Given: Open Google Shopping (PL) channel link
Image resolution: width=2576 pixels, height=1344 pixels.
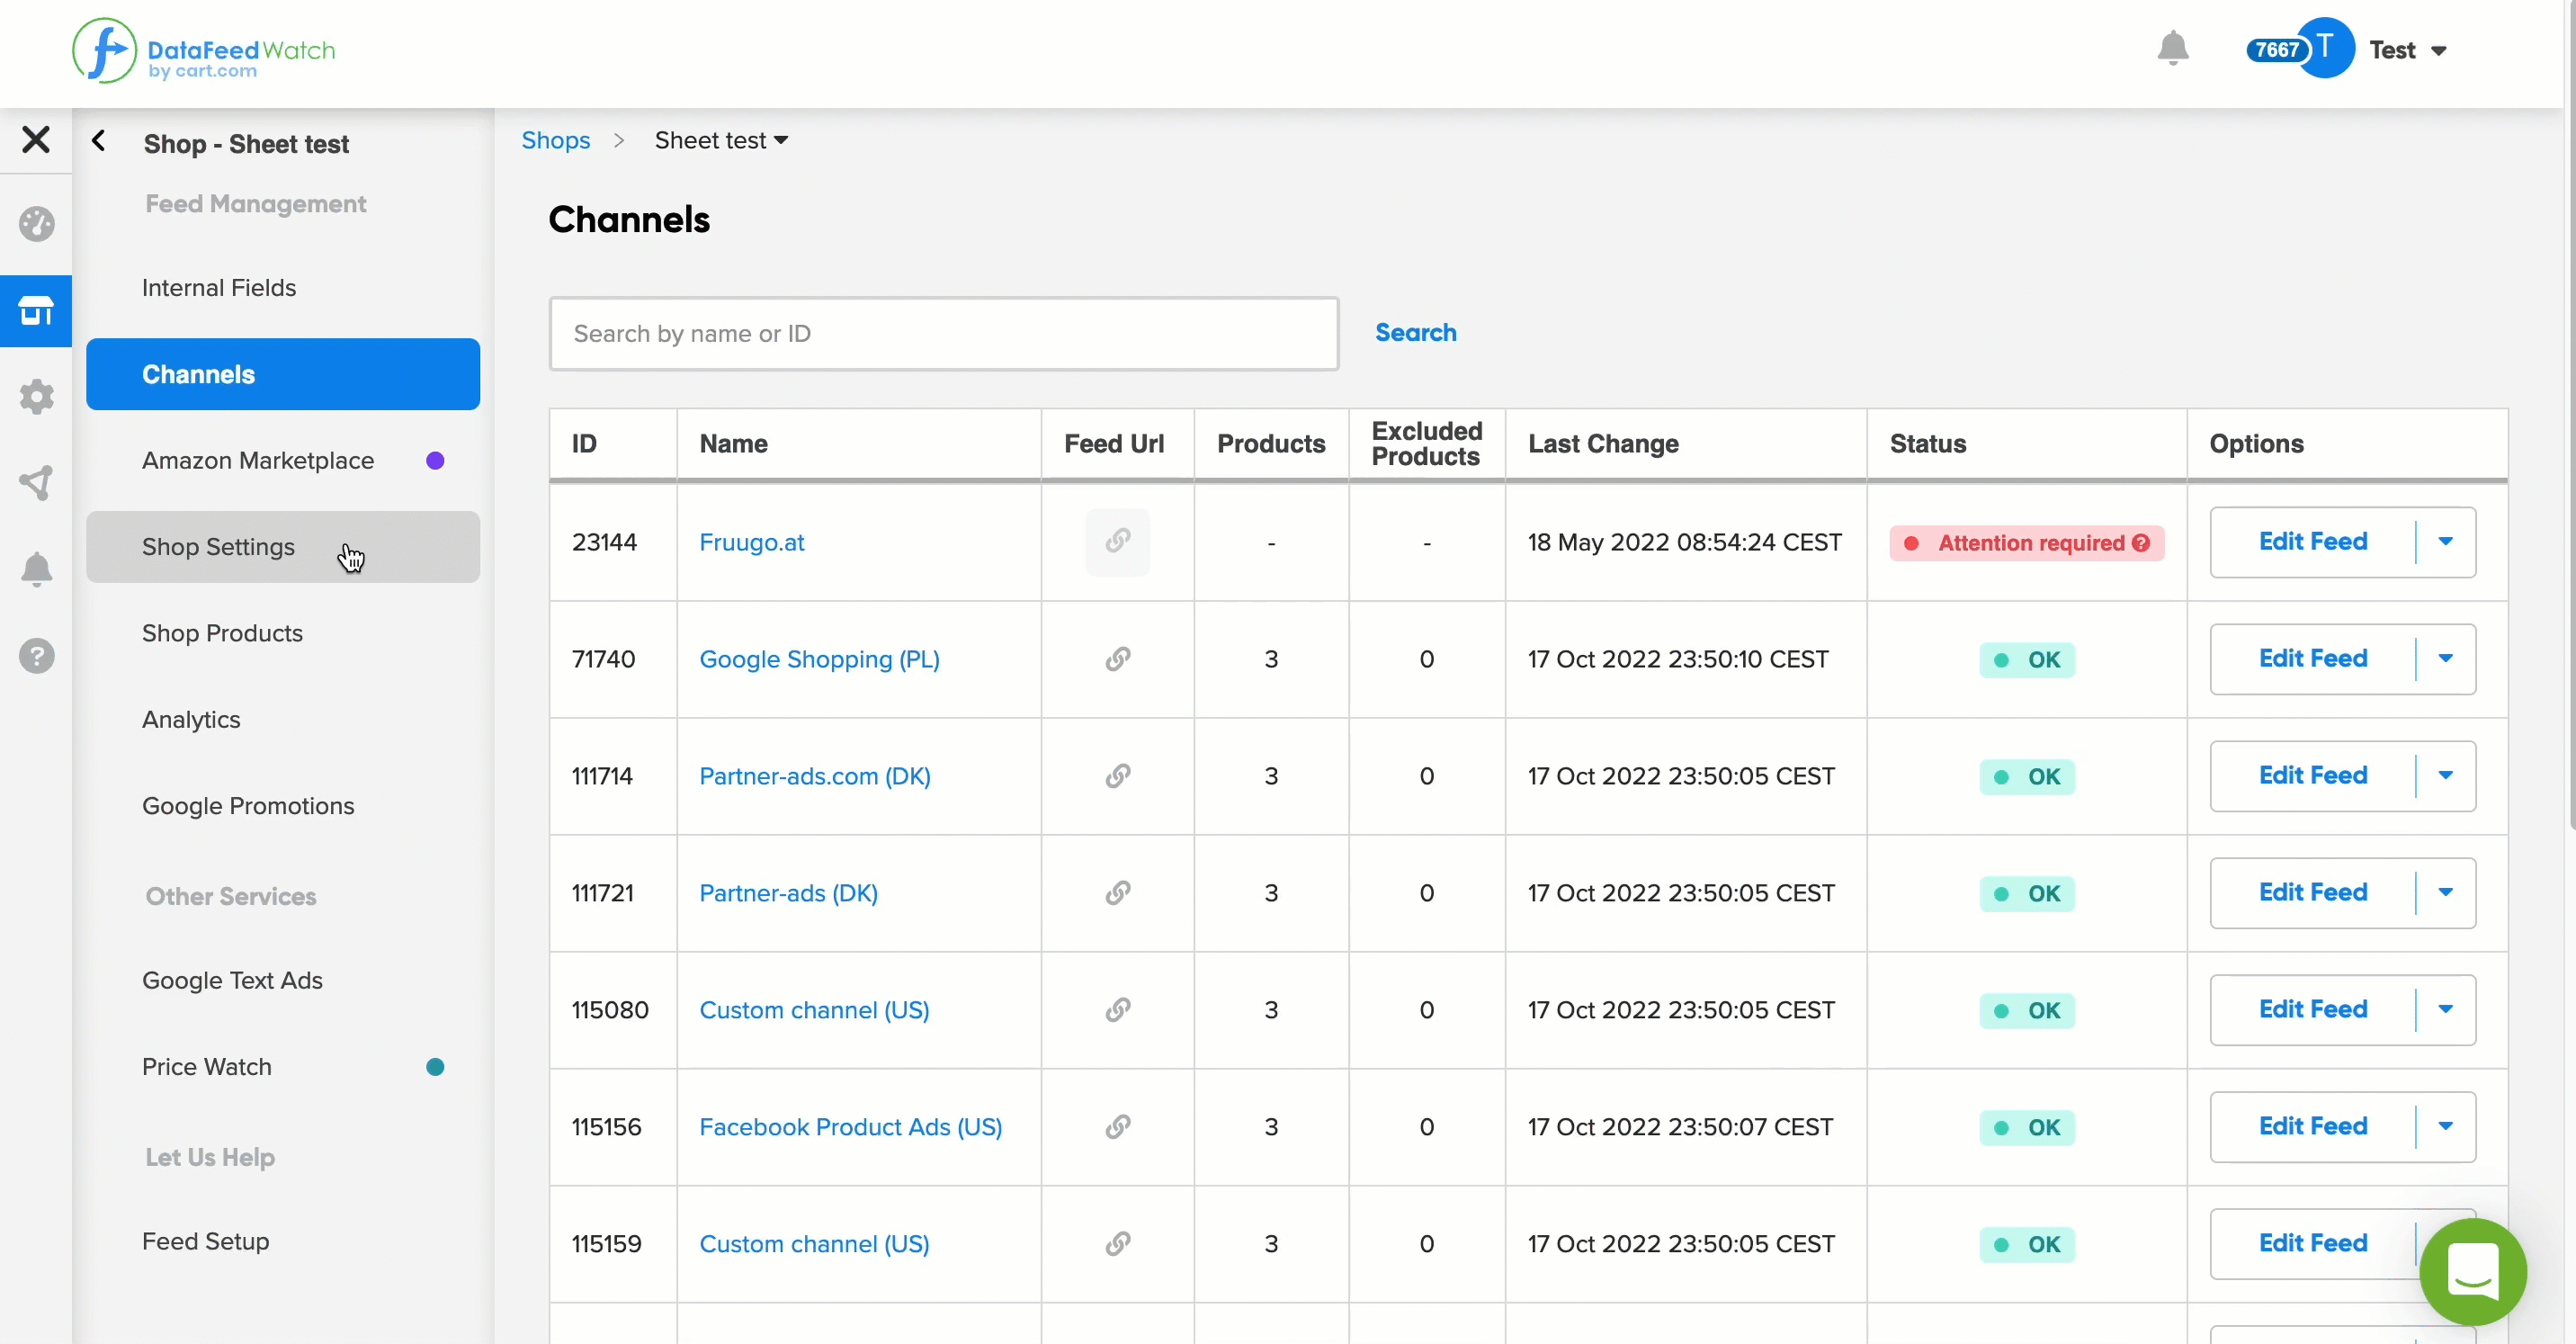Looking at the screenshot, I should [819, 659].
